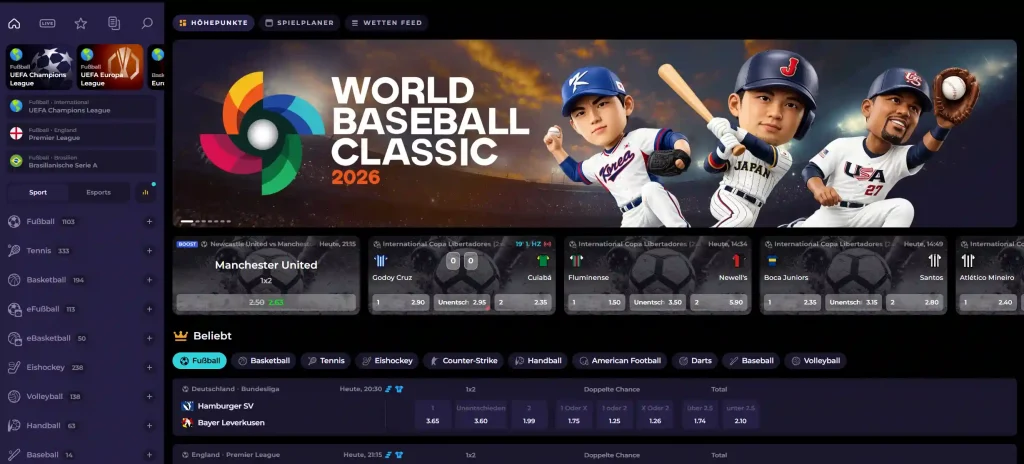Click the England · Premier League match header
This screenshot has width=1024, height=464.
pos(594,454)
